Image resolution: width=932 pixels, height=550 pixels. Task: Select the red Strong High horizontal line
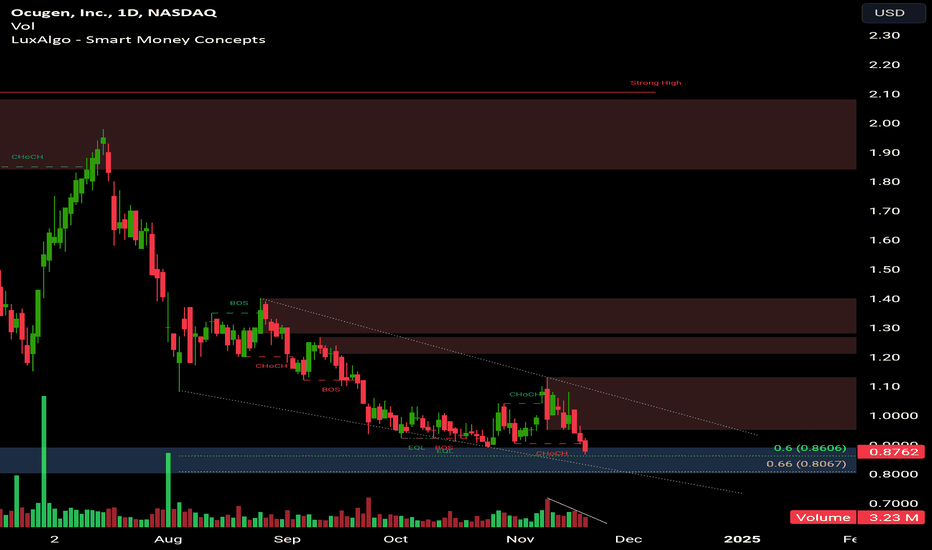(328, 92)
